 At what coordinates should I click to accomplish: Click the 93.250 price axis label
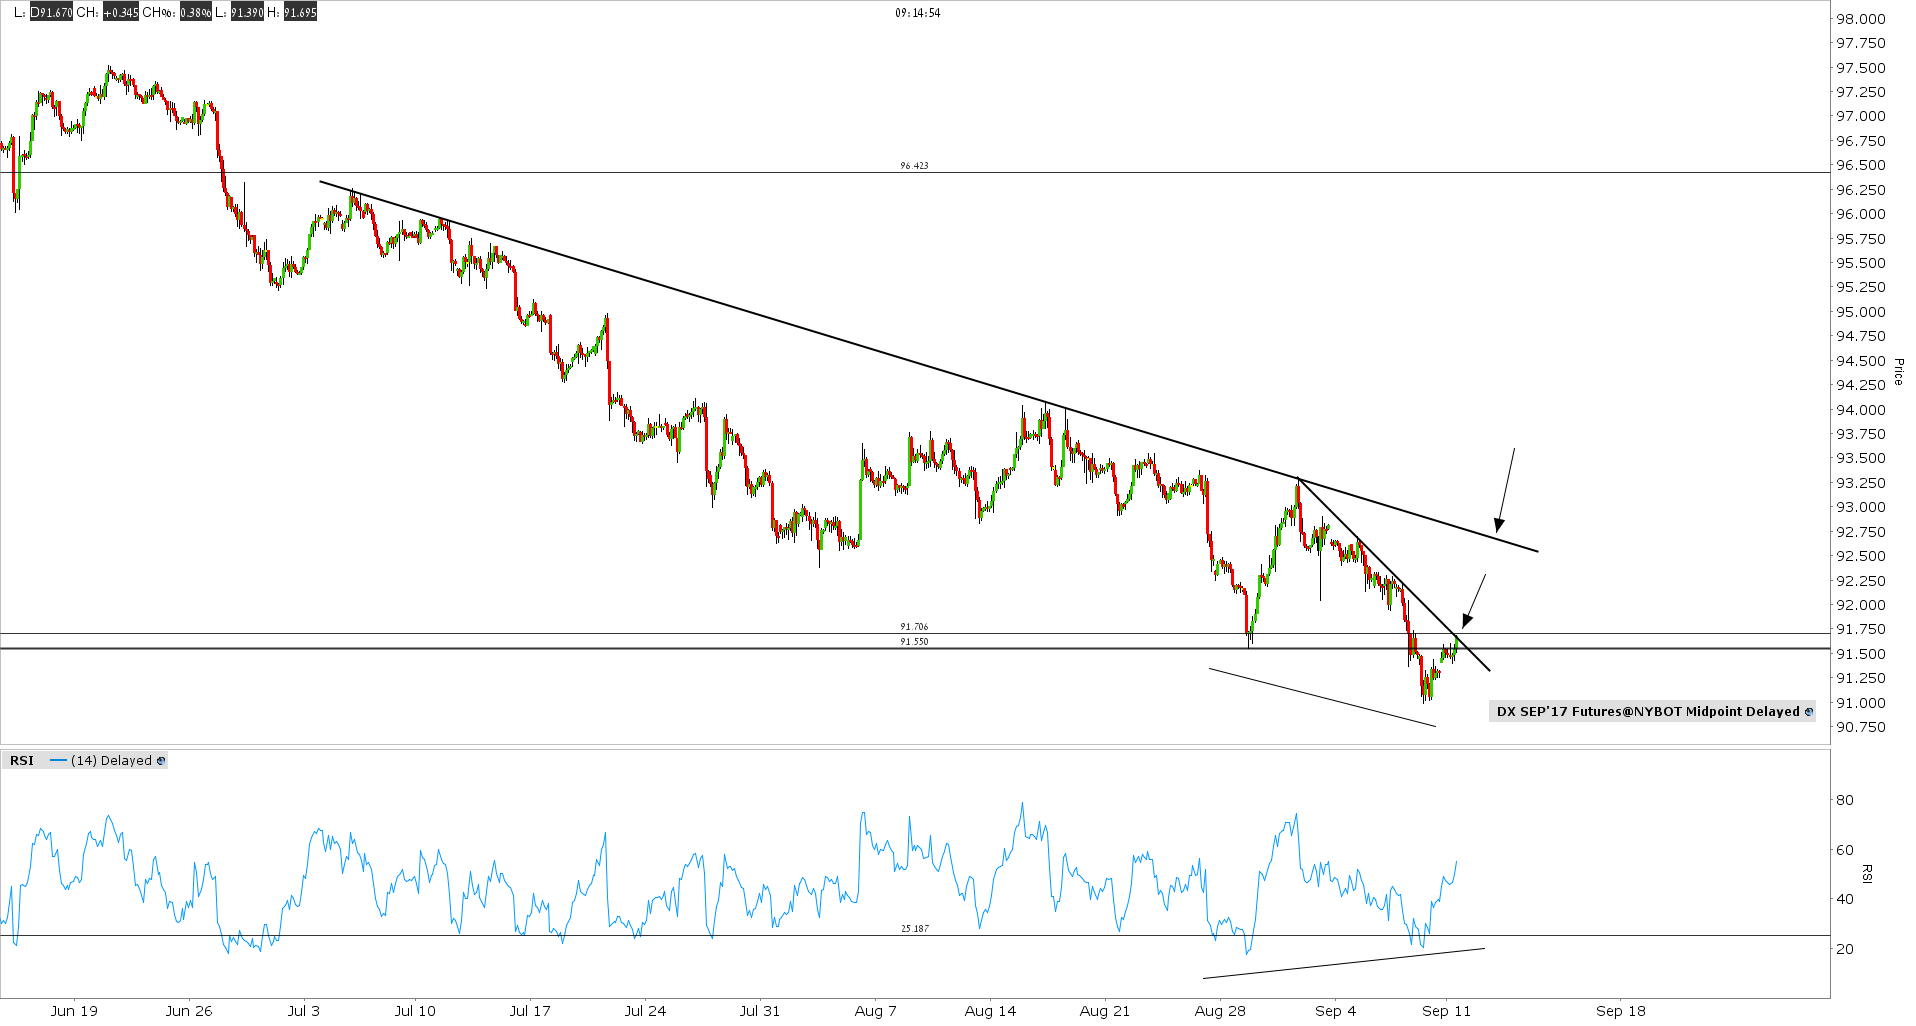pyautogui.click(x=1860, y=483)
